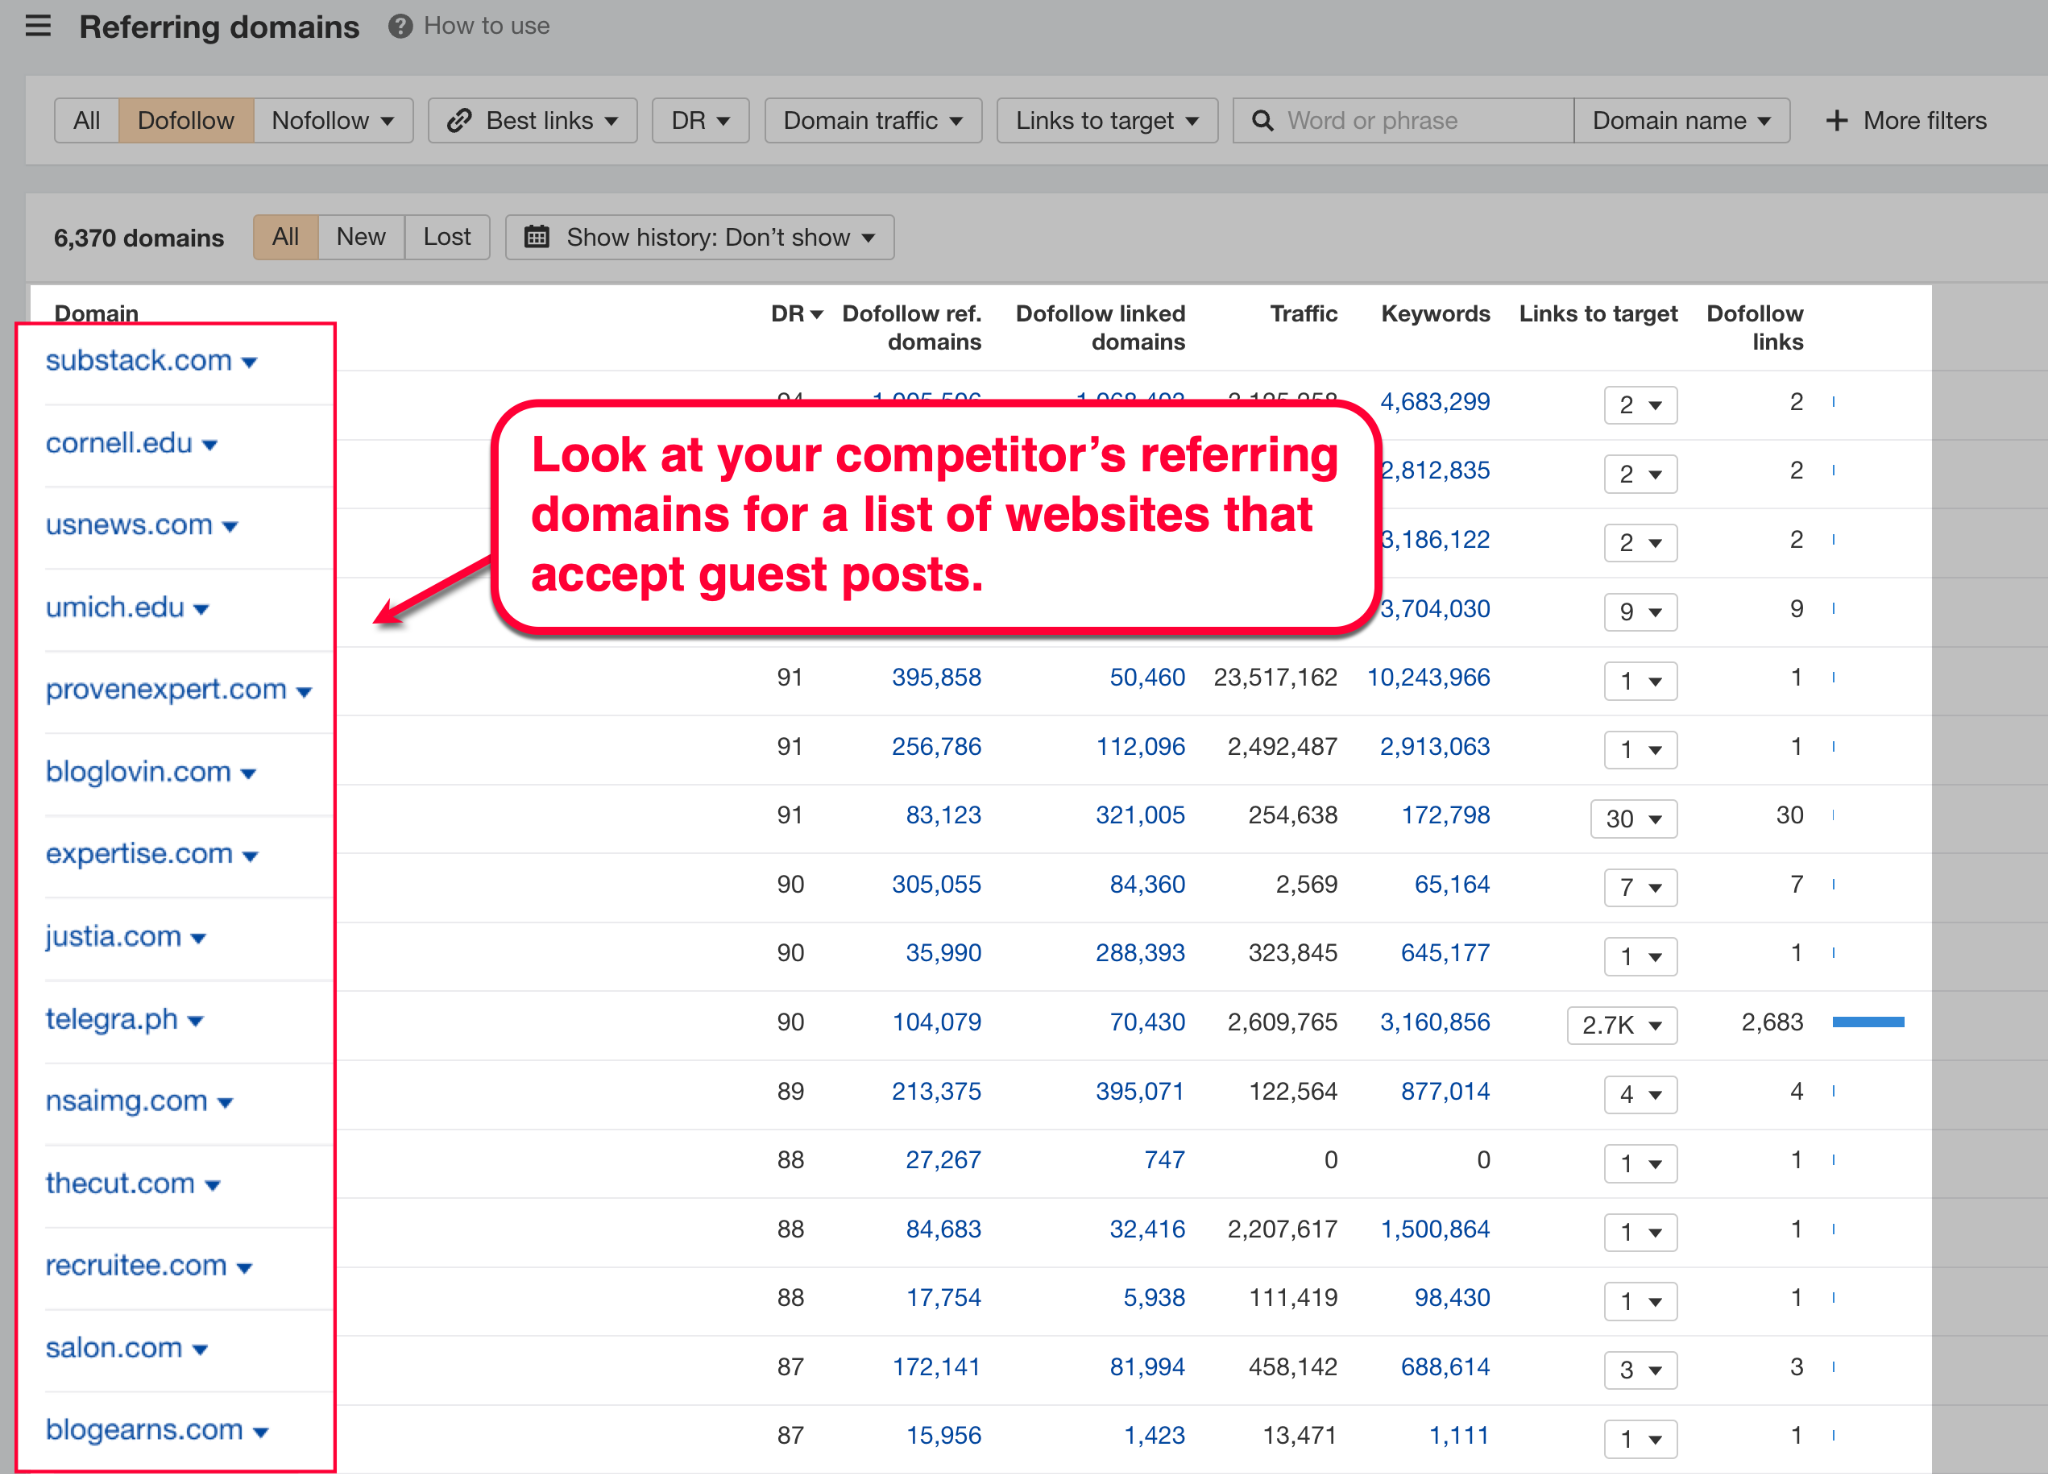Expand the provenexpert.com dropdown arrow

pyautogui.click(x=304, y=691)
